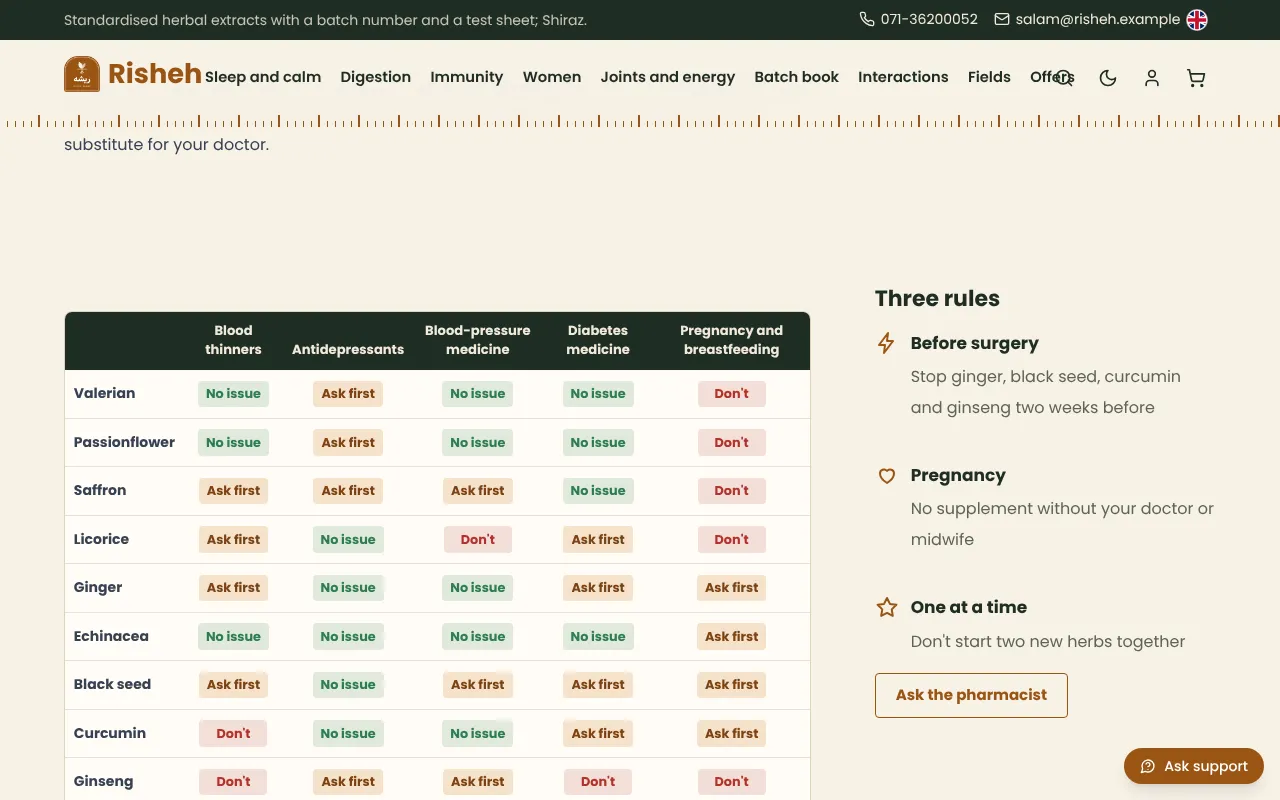This screenshot has height=800, width=1280.
Task: Click the salam@risheh.example email link
Action: pyautogui.click(x=1097, y=19)
